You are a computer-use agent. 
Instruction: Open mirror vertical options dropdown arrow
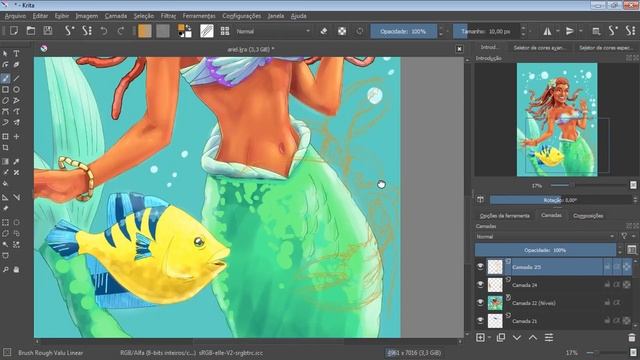(x=580, y=31)
